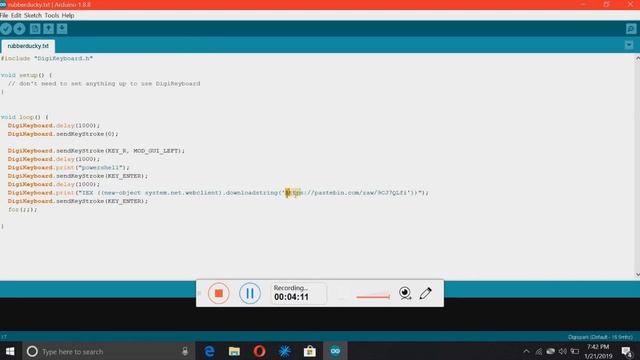This screenshot has height=360, width=640.
Task: Open a sketch with the Open icon
Action: tap(49, 29)
